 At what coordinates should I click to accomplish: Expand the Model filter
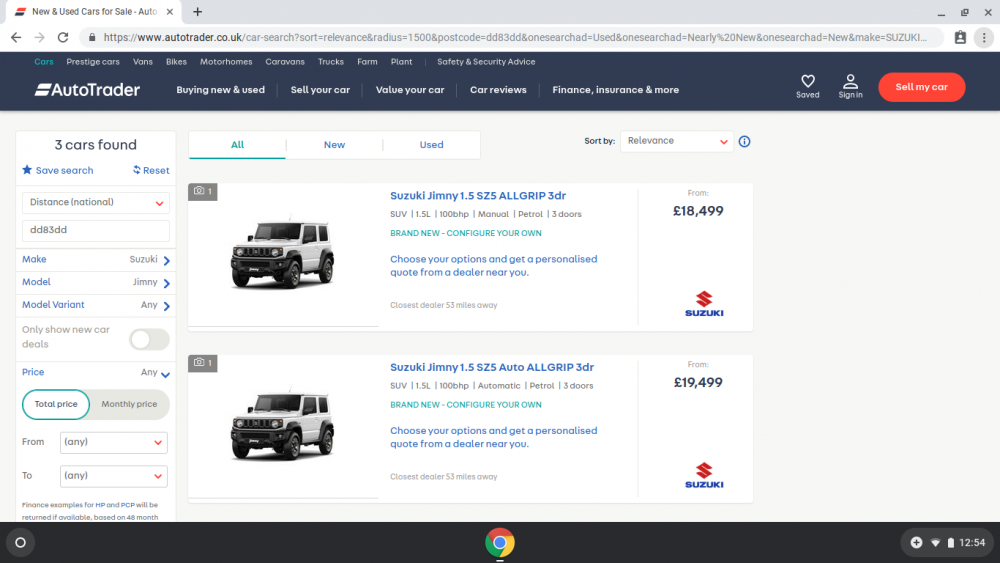pyautogui.click(x=96, y=282)
